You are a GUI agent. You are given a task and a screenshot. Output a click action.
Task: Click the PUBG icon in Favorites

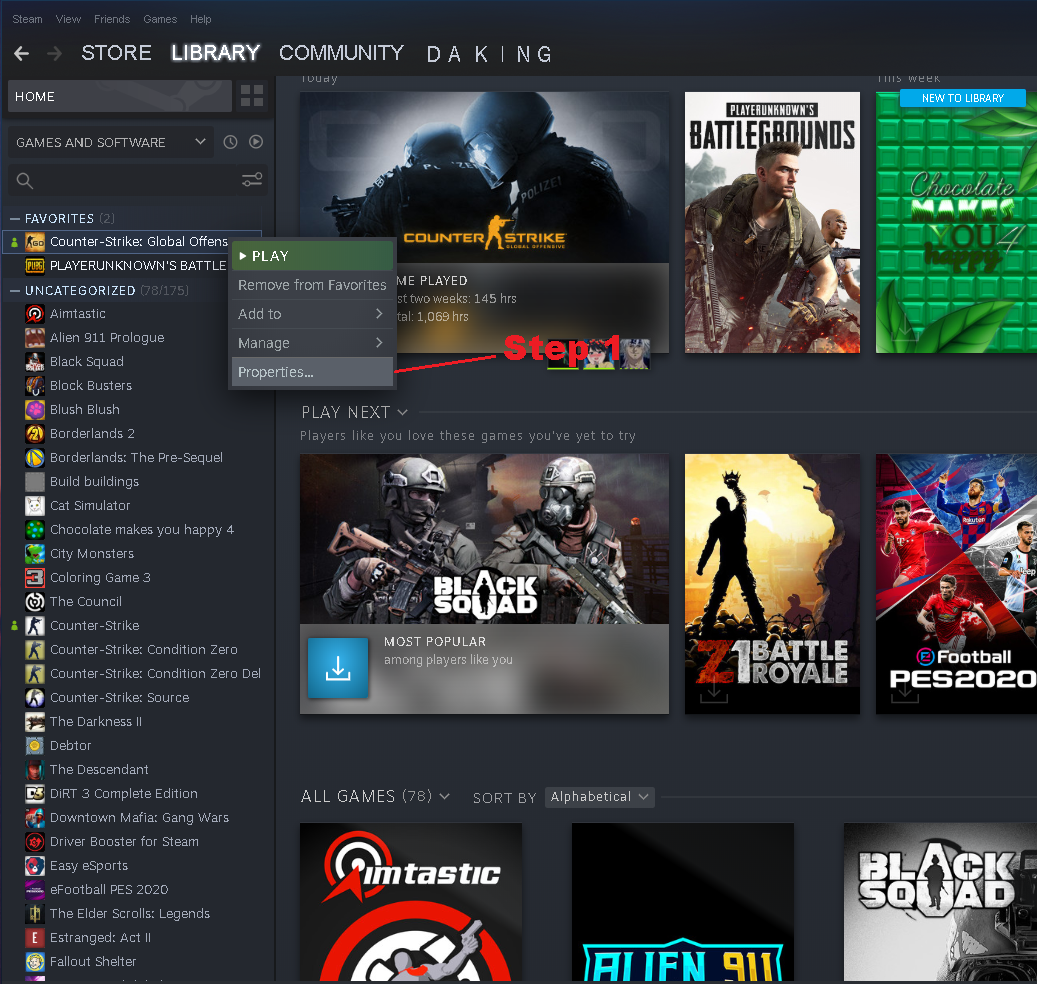[x=34, y=266]
